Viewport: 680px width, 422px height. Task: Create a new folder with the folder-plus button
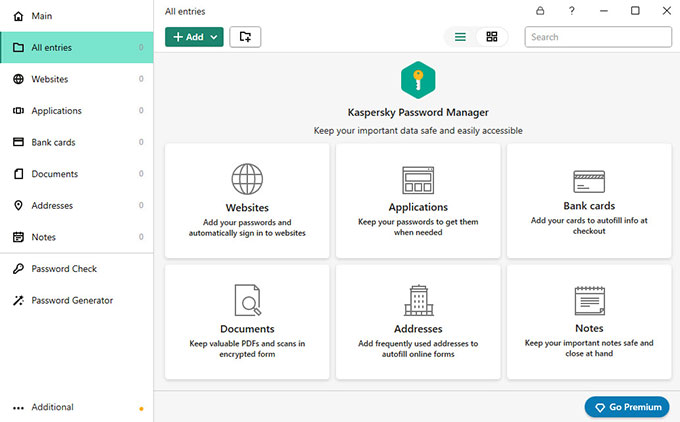(x=245, y=37)
